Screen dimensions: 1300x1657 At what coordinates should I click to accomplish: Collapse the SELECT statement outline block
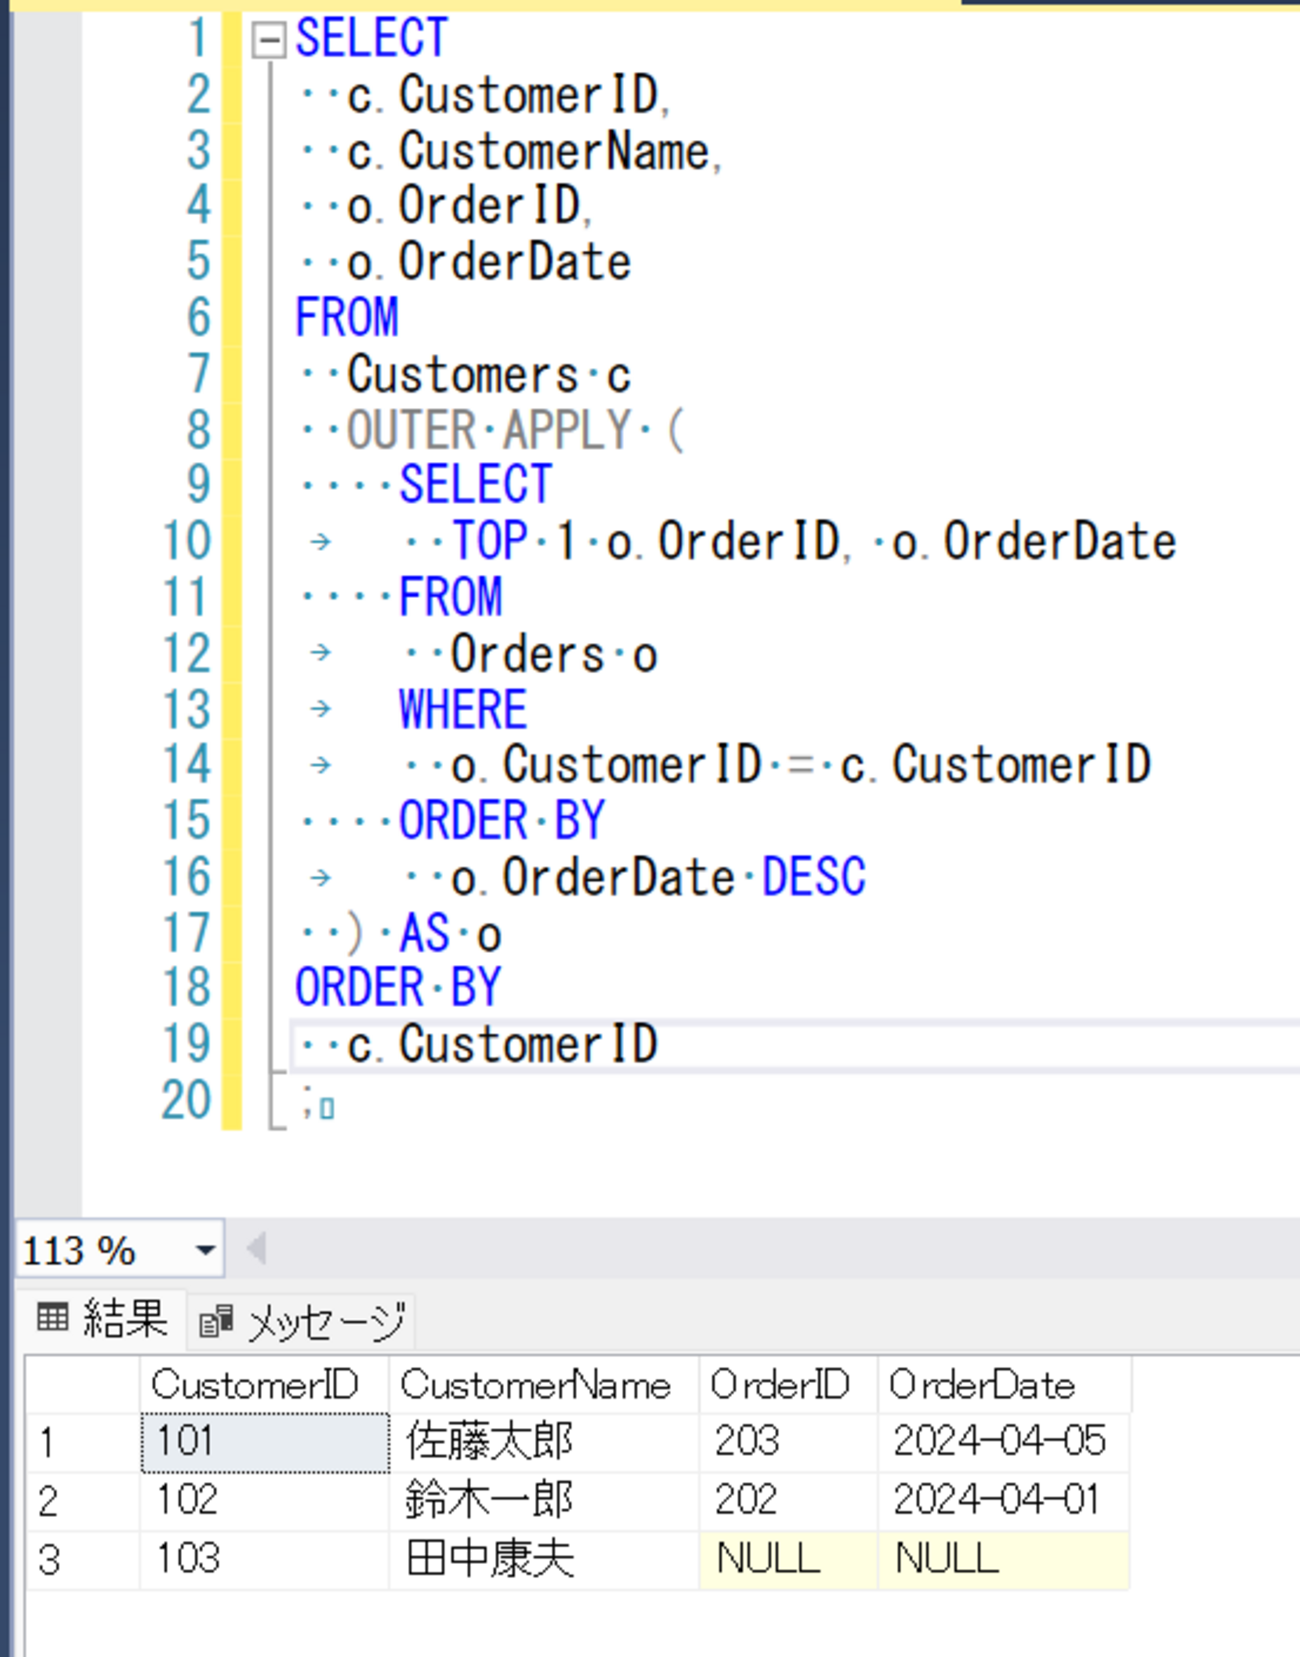(x=268, y=40)
